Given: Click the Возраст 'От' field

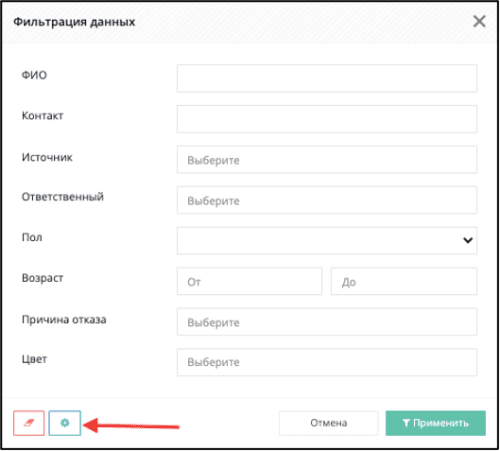Looking at the screenshot, I should [249, 281].
